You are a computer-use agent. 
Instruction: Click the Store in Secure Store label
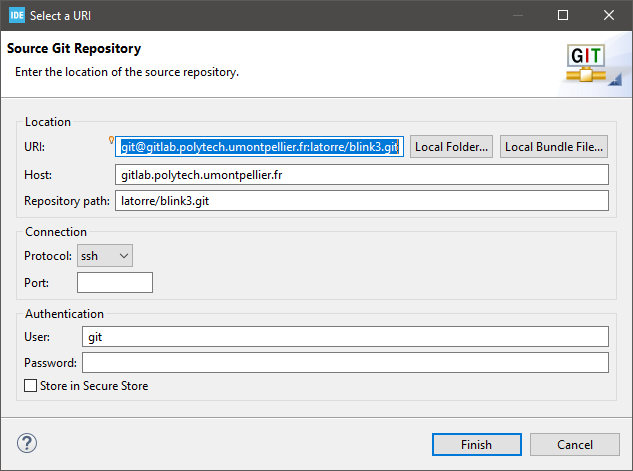click(x=94, y=386)
